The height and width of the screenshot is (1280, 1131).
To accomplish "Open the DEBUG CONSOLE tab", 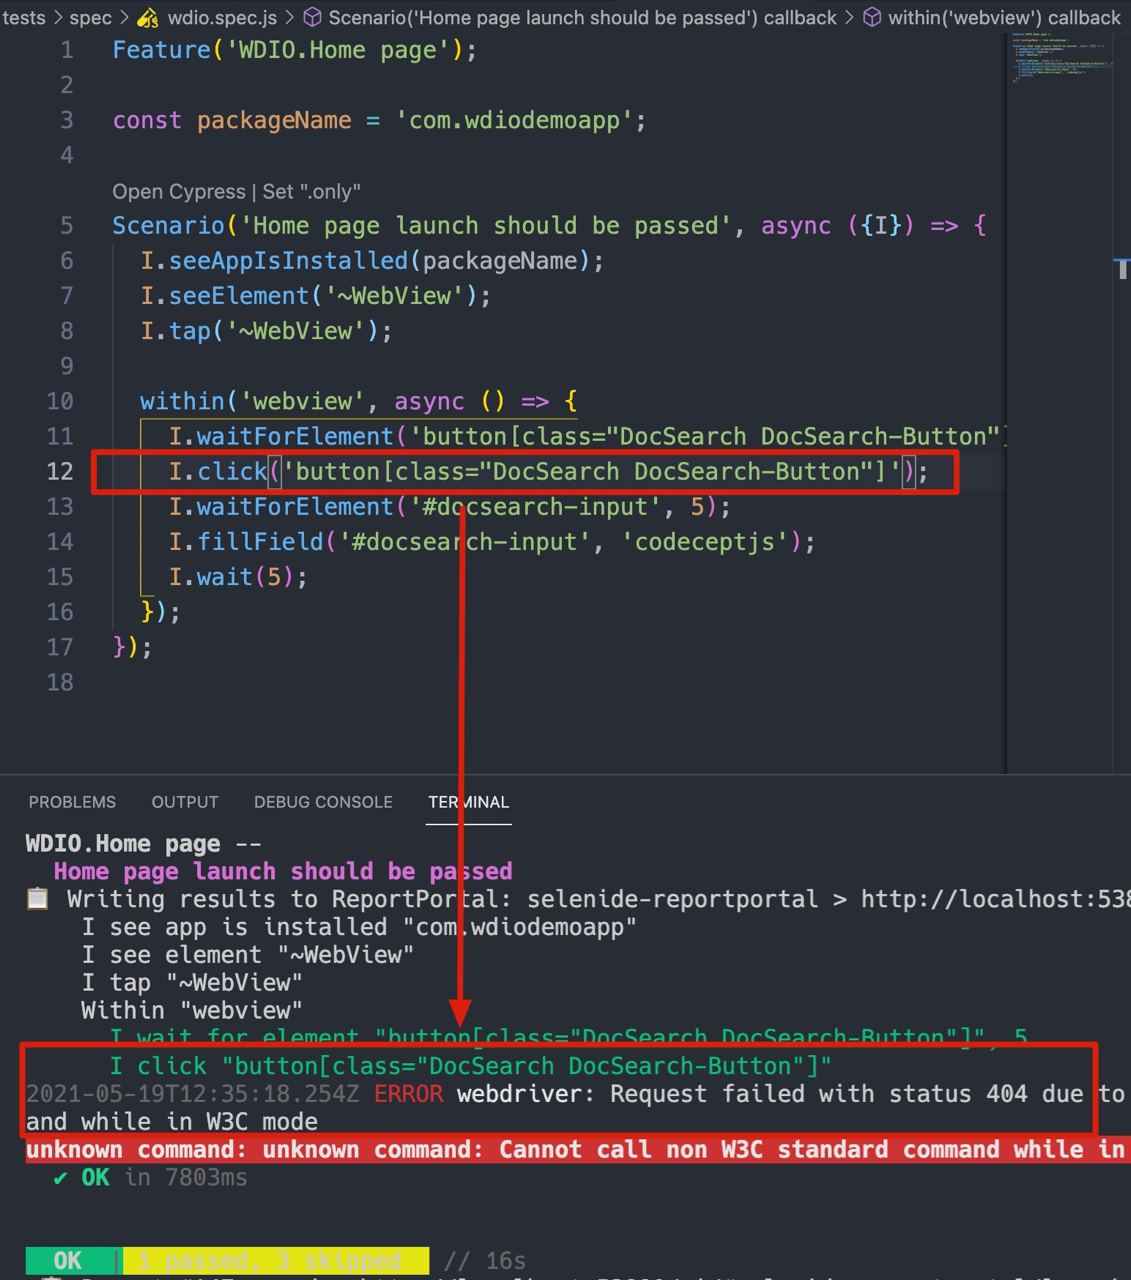I will click(x=323, y=802).
